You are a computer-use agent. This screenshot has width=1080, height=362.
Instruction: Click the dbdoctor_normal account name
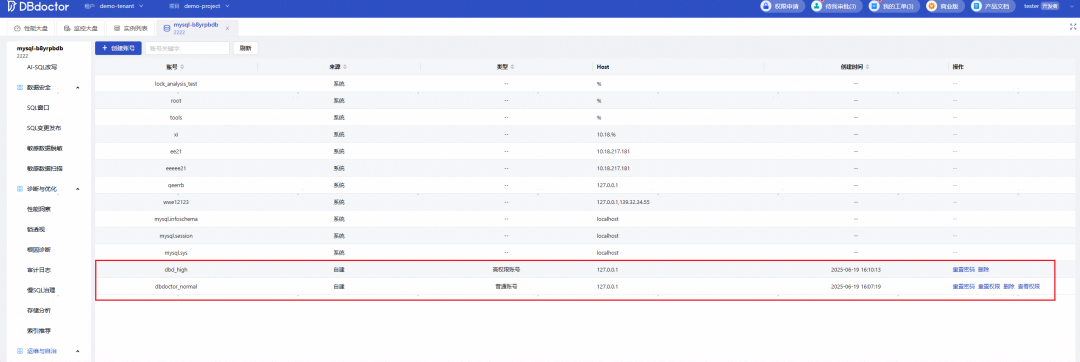point(176,286)
